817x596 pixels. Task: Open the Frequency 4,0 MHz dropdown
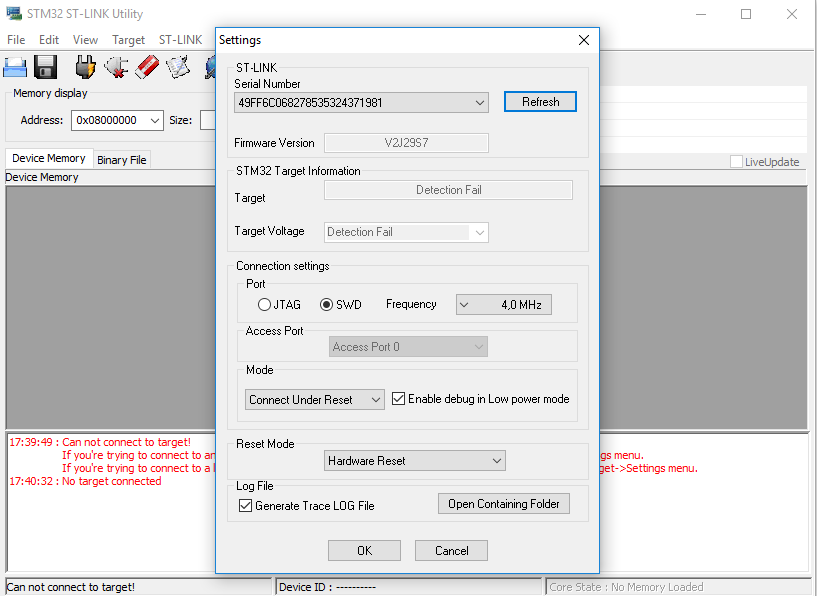503,304
